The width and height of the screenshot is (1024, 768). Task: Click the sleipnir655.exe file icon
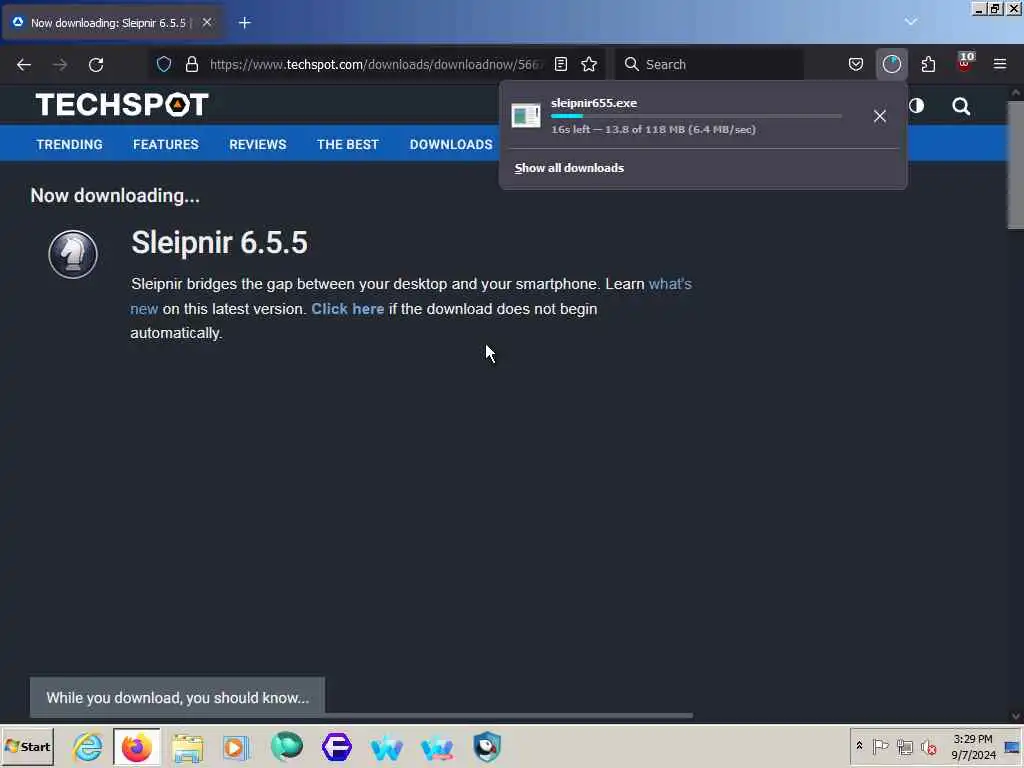[526, 116]
